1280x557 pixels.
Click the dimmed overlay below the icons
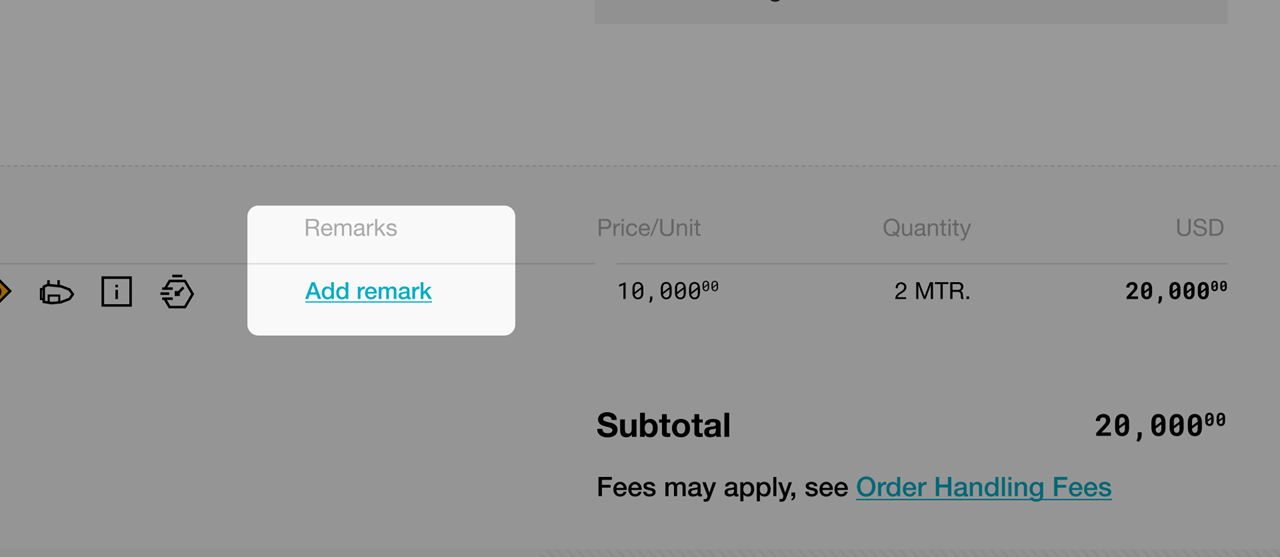[x=120, y=440]
